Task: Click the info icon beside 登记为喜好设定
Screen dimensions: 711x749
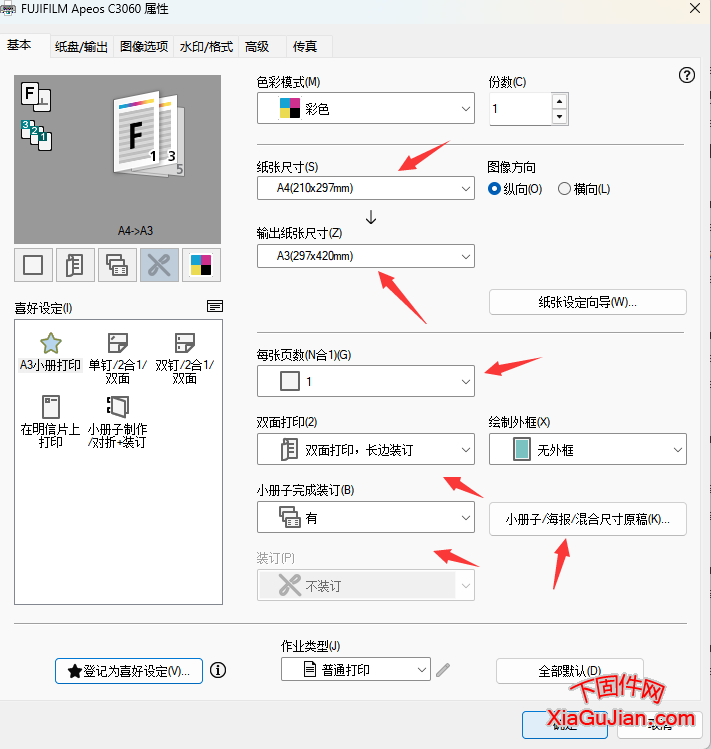Action: [x=218, y=670]
